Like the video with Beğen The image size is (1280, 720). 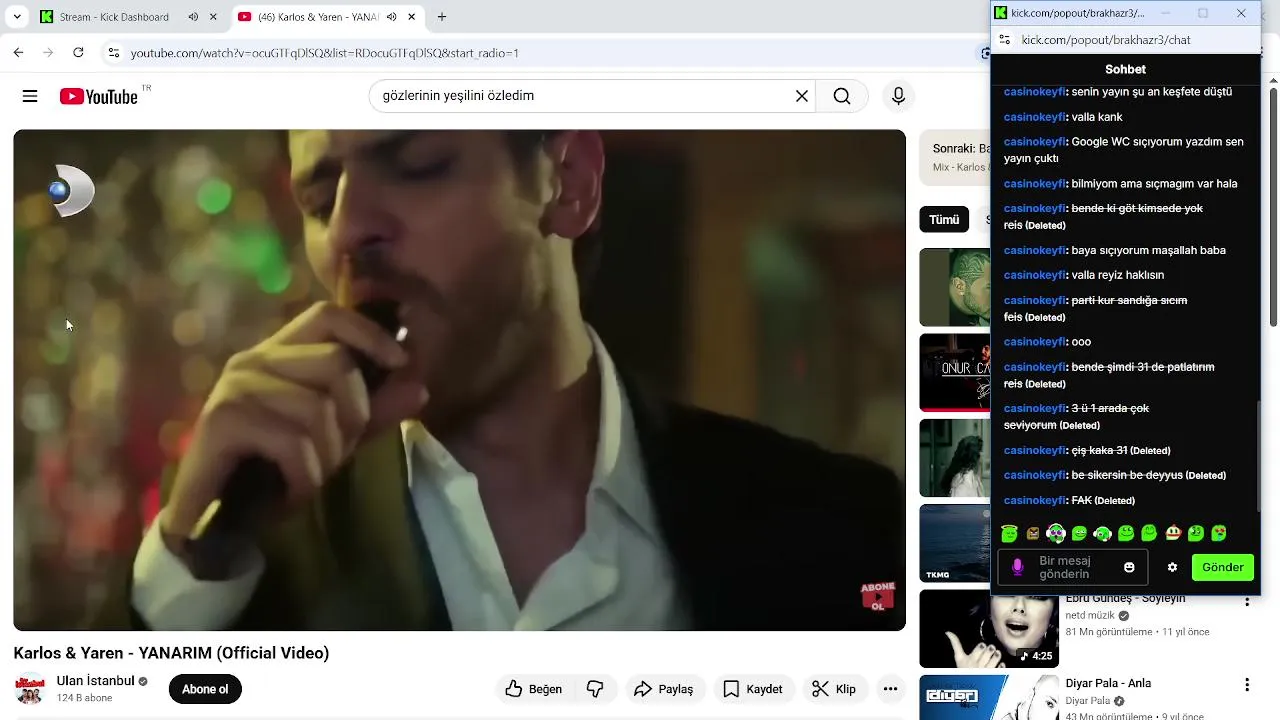click(533, 689)
